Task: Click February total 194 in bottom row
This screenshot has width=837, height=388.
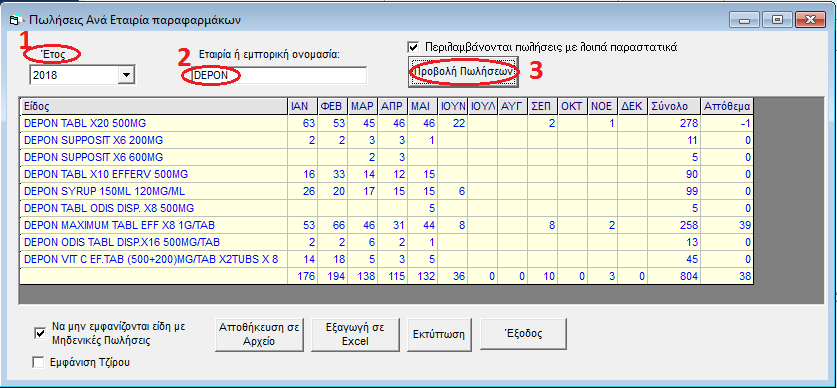Action: click(x=333, y=276)
